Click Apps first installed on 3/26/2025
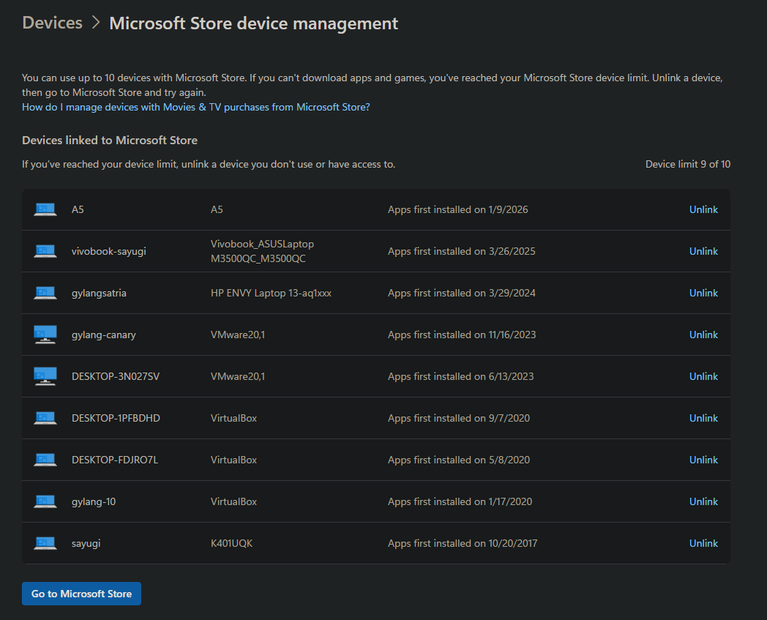The image size is (767, 620). pyautogui.click(x=461, y=251)
